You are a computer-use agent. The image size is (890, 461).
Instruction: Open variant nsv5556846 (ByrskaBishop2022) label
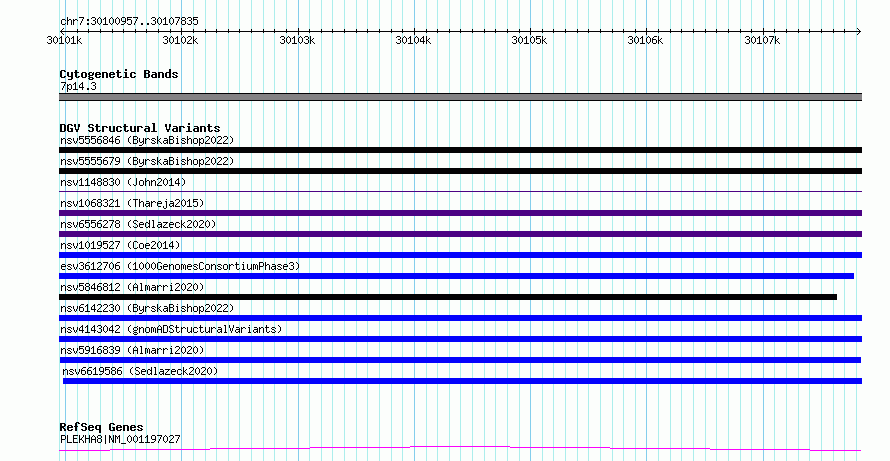pos(147,140)
